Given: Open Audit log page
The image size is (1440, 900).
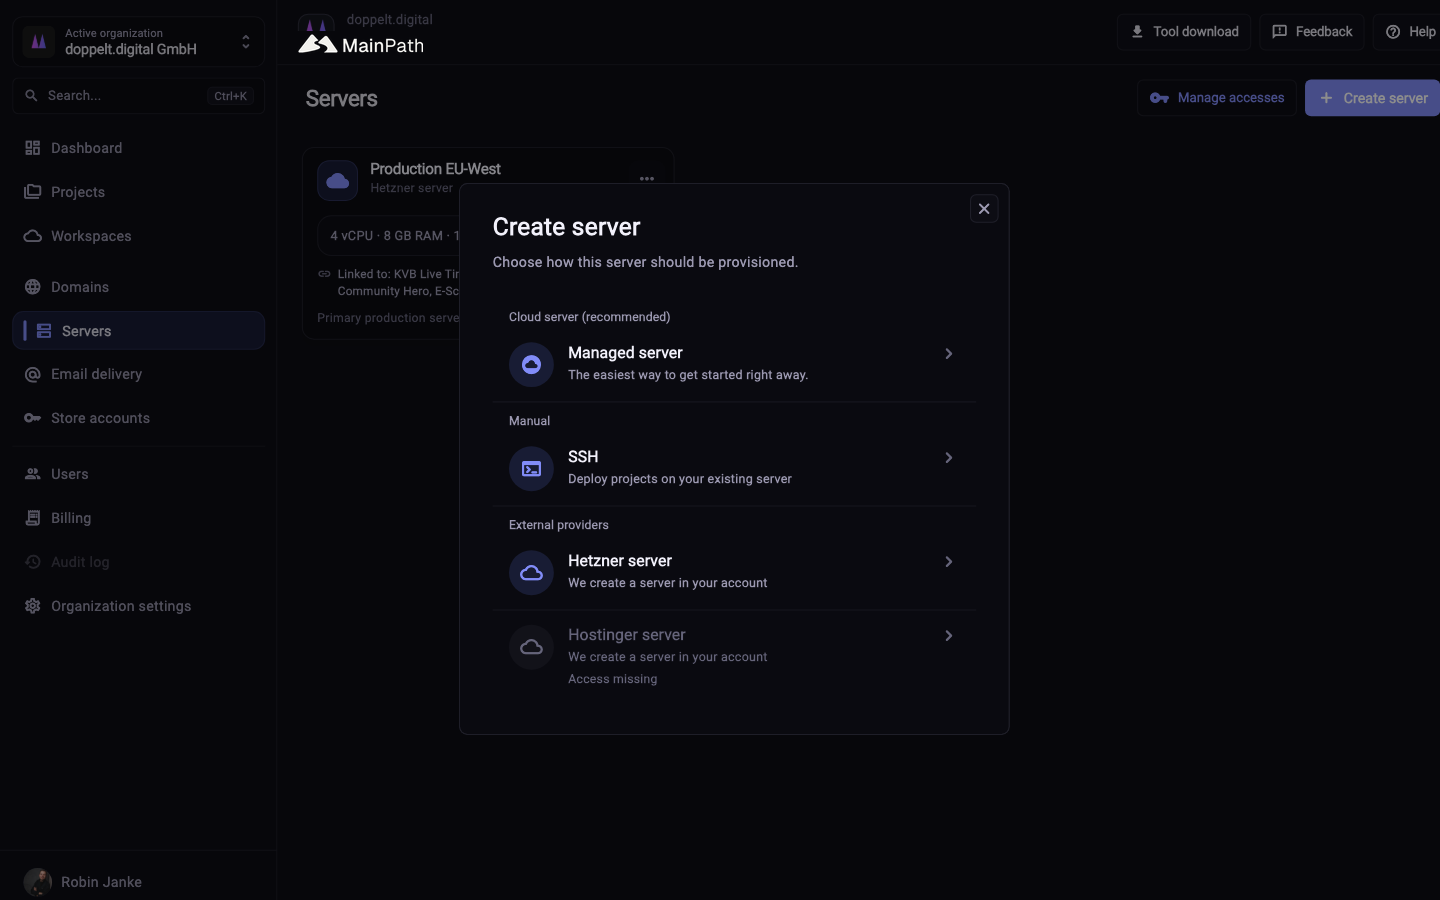Looking at the screenshot, I should click(138, 562).
